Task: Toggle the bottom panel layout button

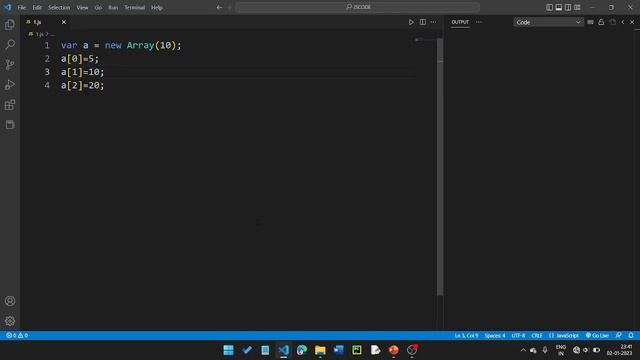Action: 559,7
